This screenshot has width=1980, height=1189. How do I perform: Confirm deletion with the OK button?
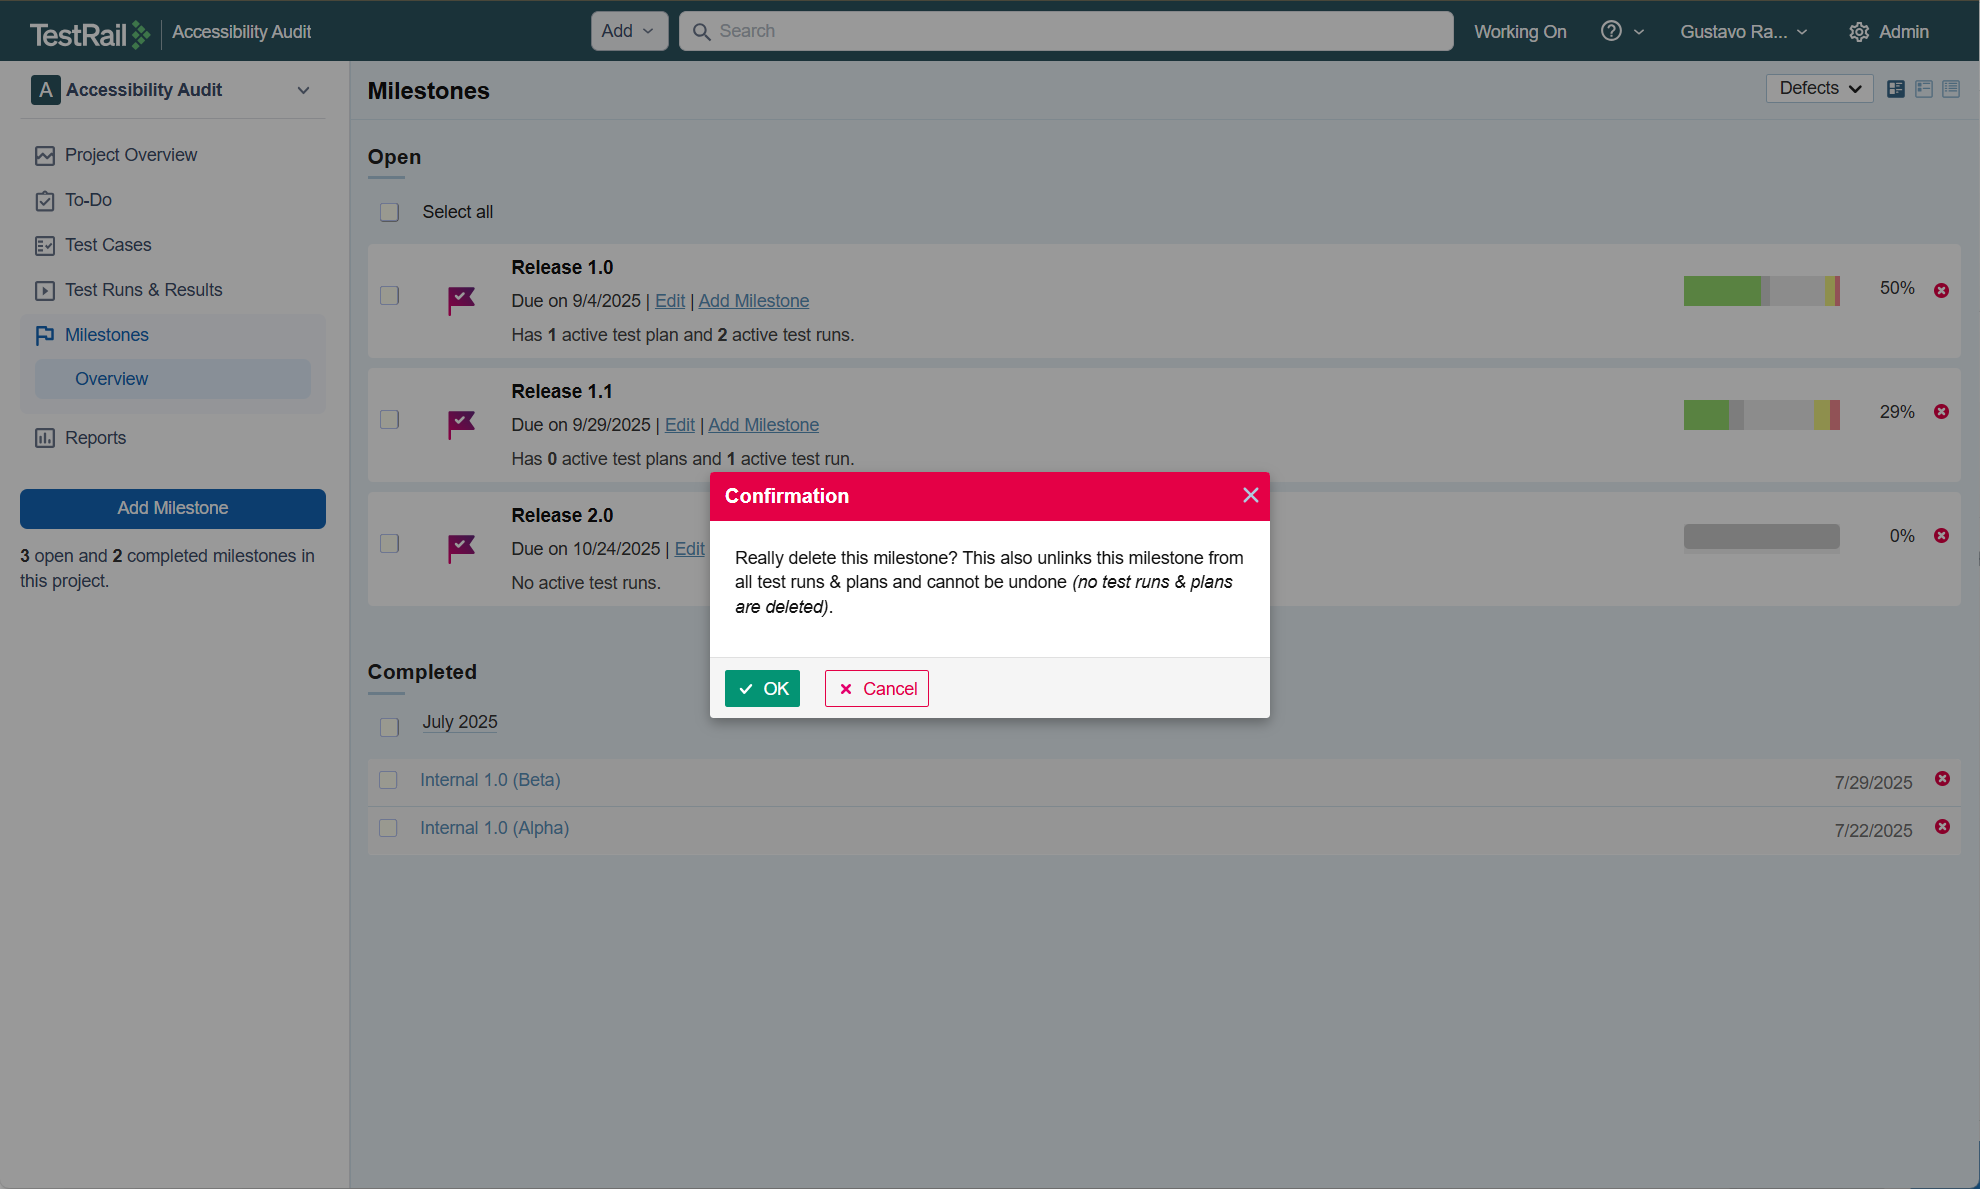(x=762, y=689)
